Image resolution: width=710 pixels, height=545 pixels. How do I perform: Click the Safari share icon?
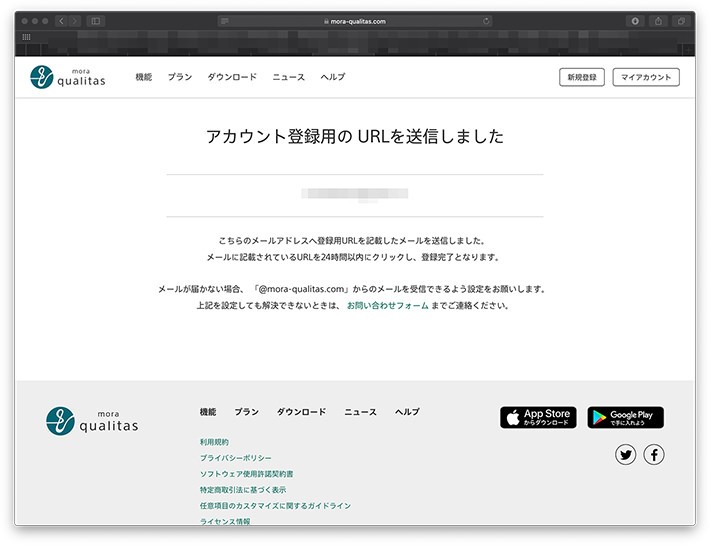(x=658, y=21)
